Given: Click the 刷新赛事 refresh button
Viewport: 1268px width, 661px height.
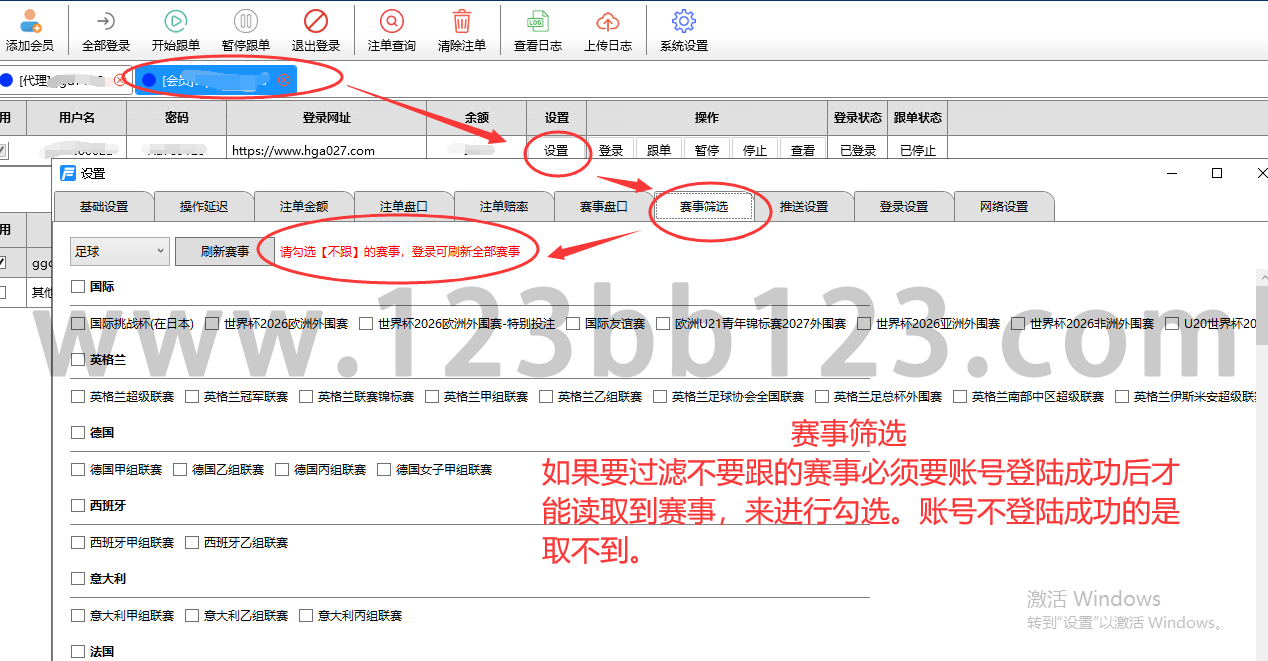Looking at the screenshot, I should click(224, 252).
